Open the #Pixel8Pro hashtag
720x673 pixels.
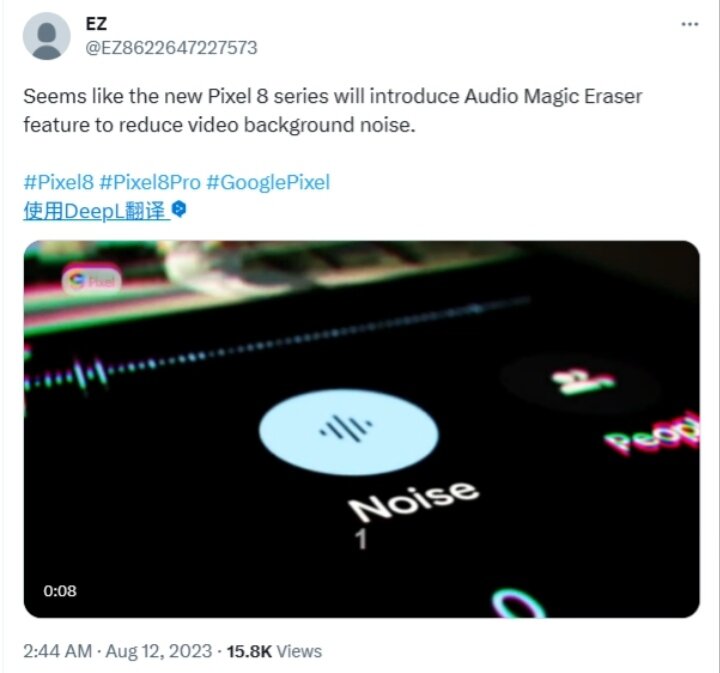click(x=150, y=182)
